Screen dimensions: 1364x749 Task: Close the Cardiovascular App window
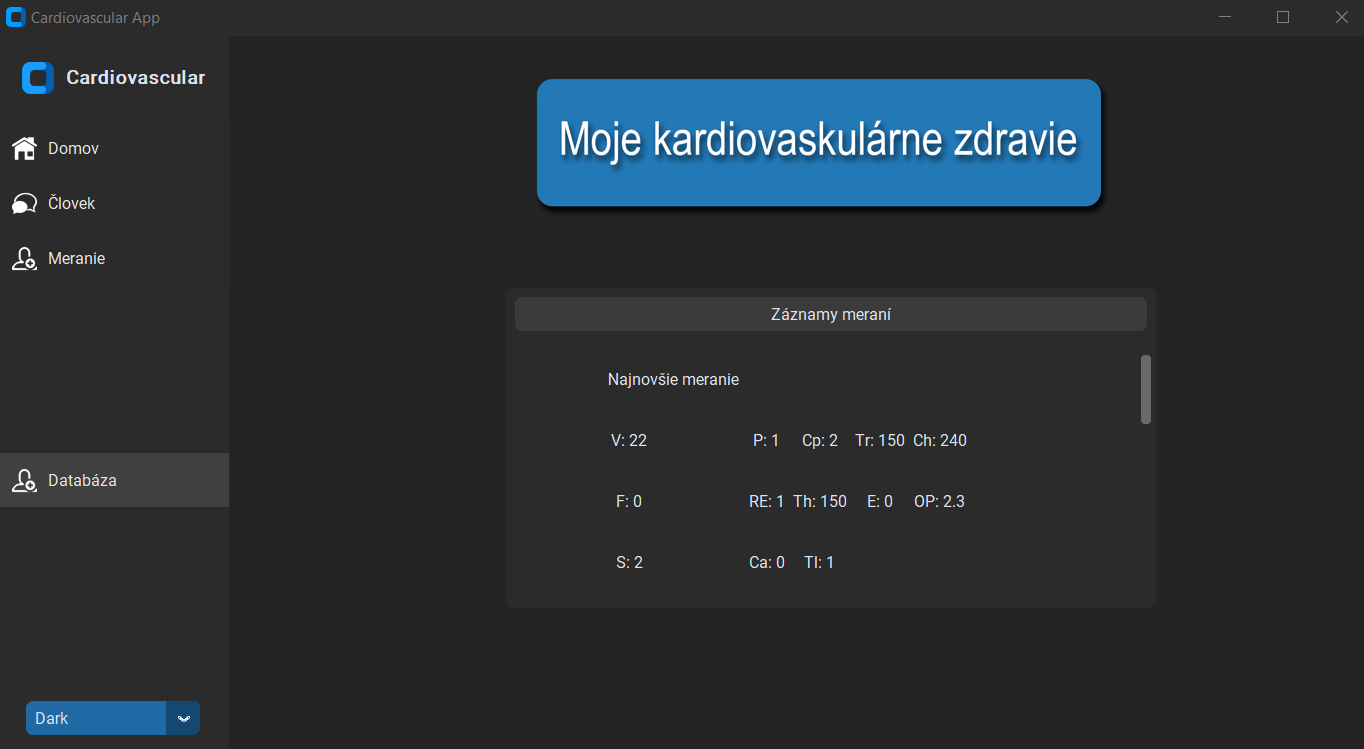pyautogui.click(x=1341, y=17)
